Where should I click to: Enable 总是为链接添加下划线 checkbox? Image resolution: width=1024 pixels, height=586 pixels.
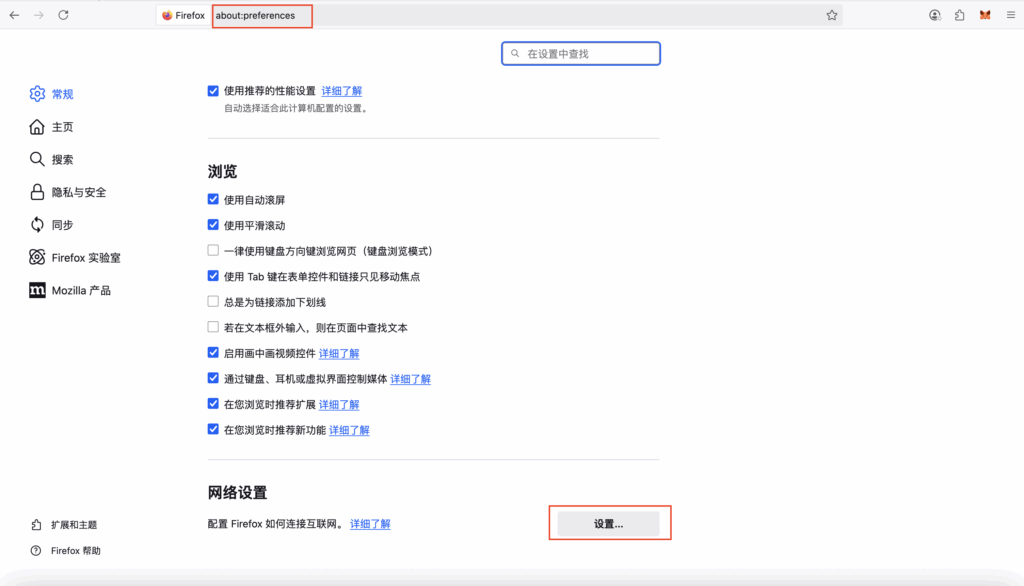[x=213, y=302]
